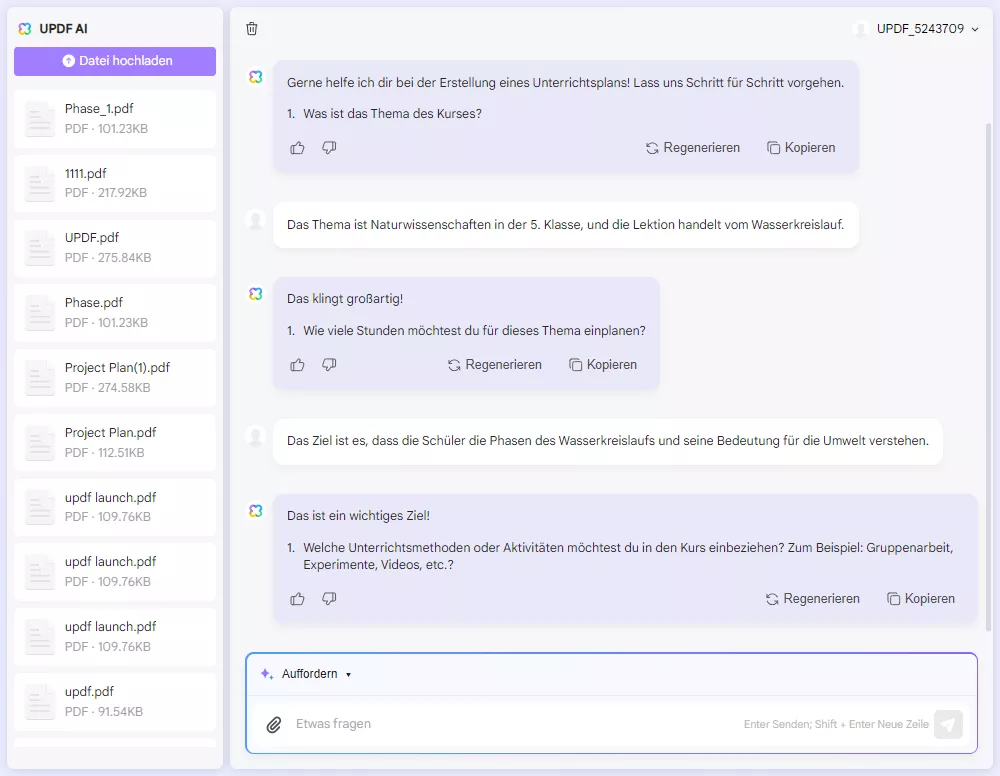Click the 'PDF · 217.92KB' size label
Viewport: 1000px width, 776px height.
pos(106,193)
